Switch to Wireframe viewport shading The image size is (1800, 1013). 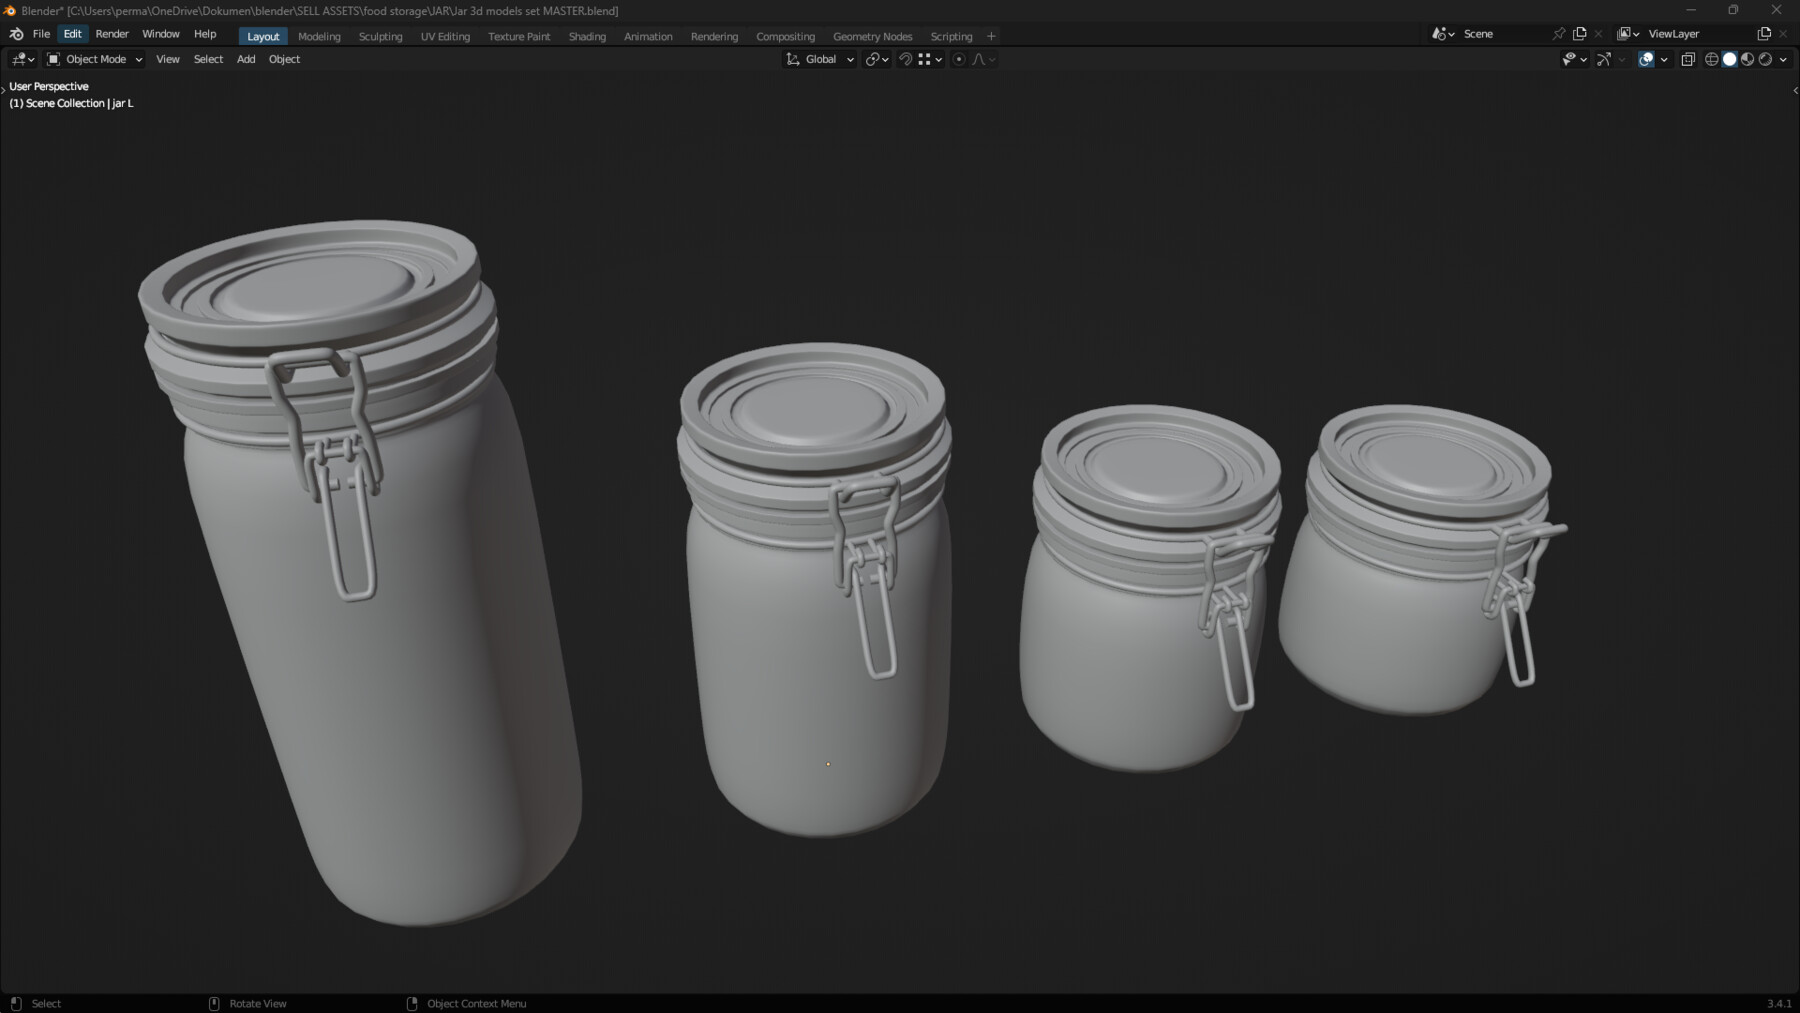coord(1712,59)
